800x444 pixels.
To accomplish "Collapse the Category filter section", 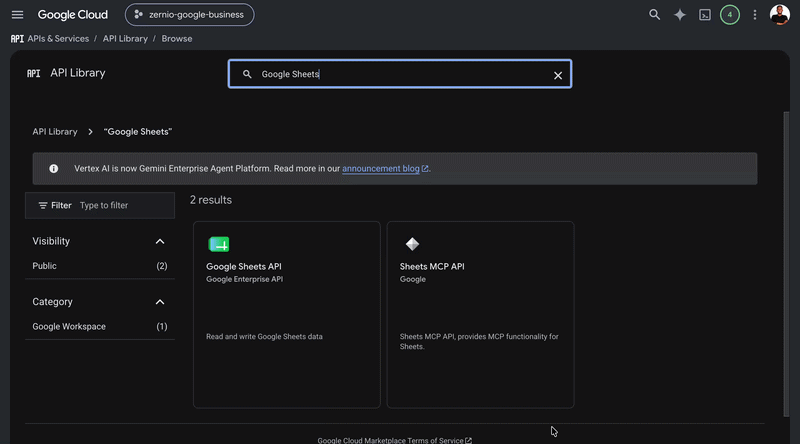I will (160, 302).
